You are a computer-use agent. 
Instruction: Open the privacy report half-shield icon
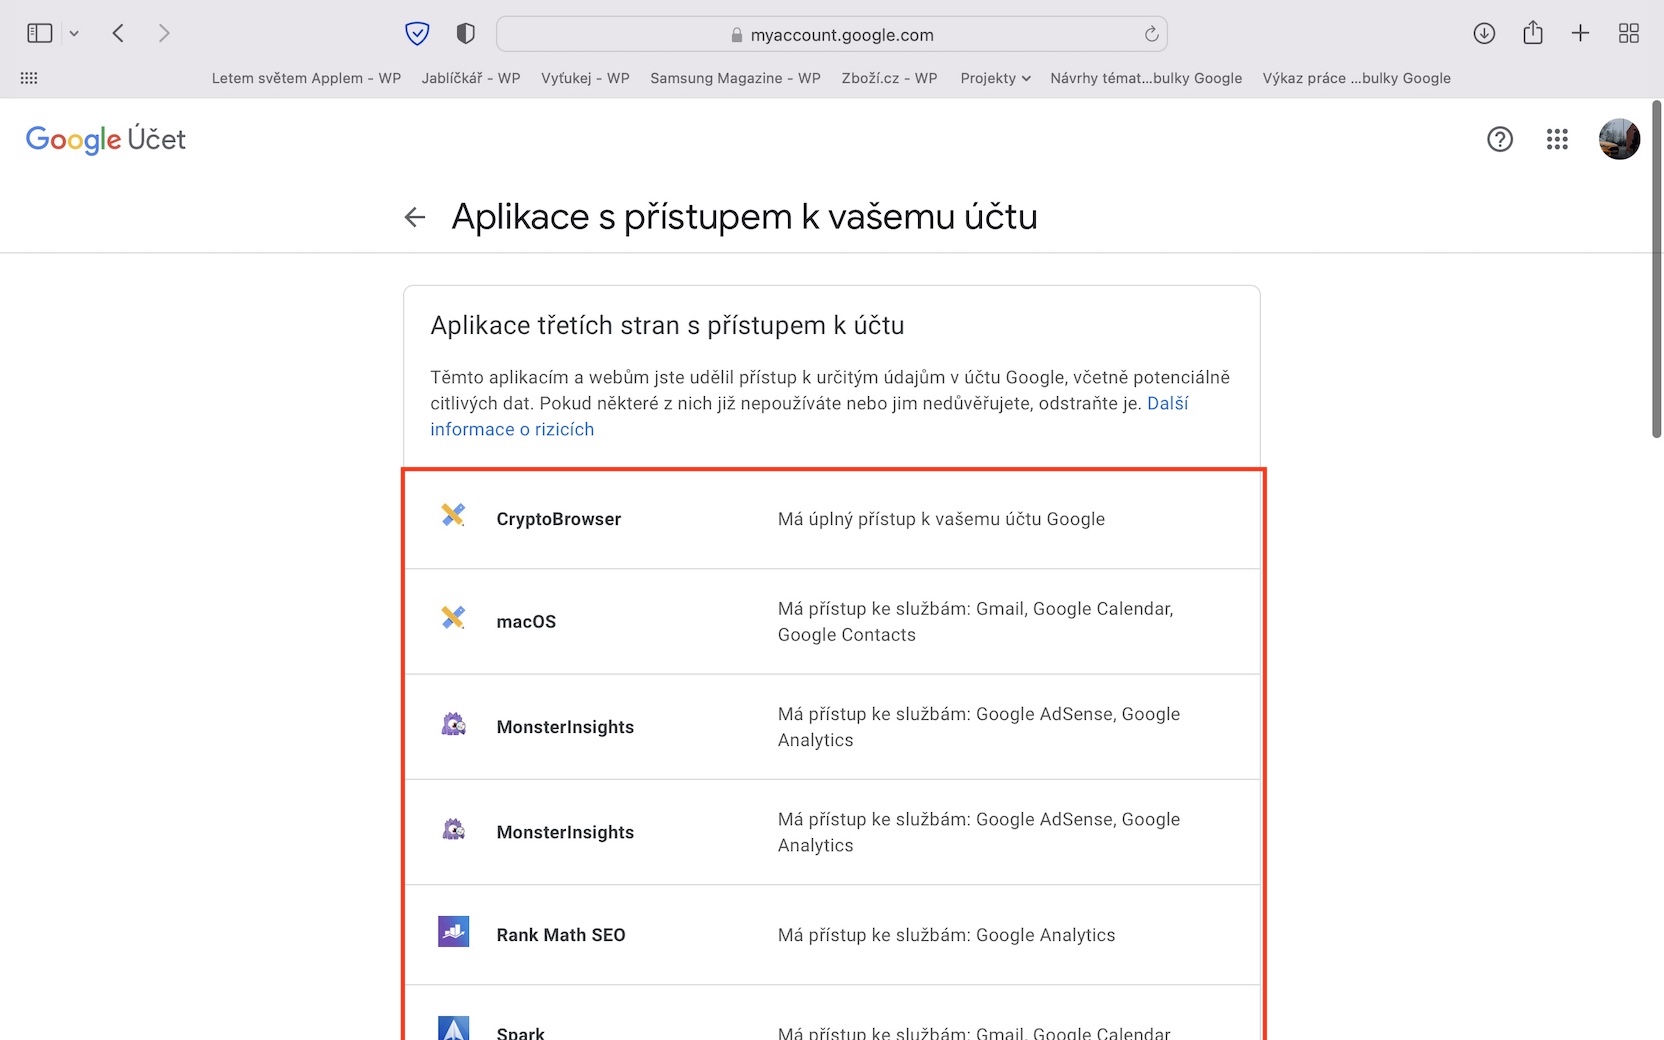tap(465, 34)
